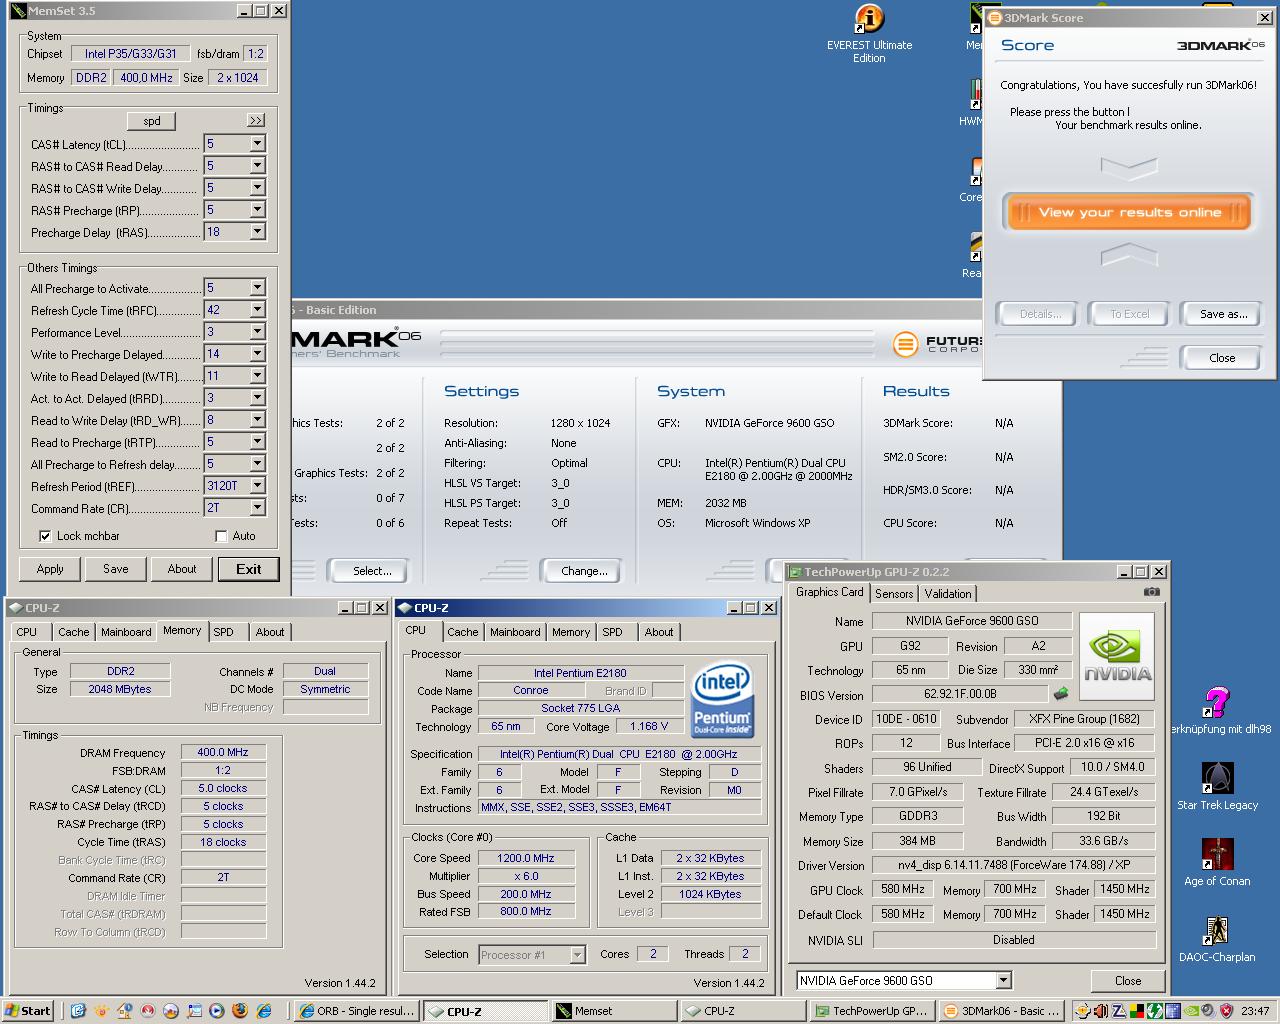1280x1024 pixels.
Task: Switch to the Sensors tab in GPU-Z
Action: coord(893,593)
